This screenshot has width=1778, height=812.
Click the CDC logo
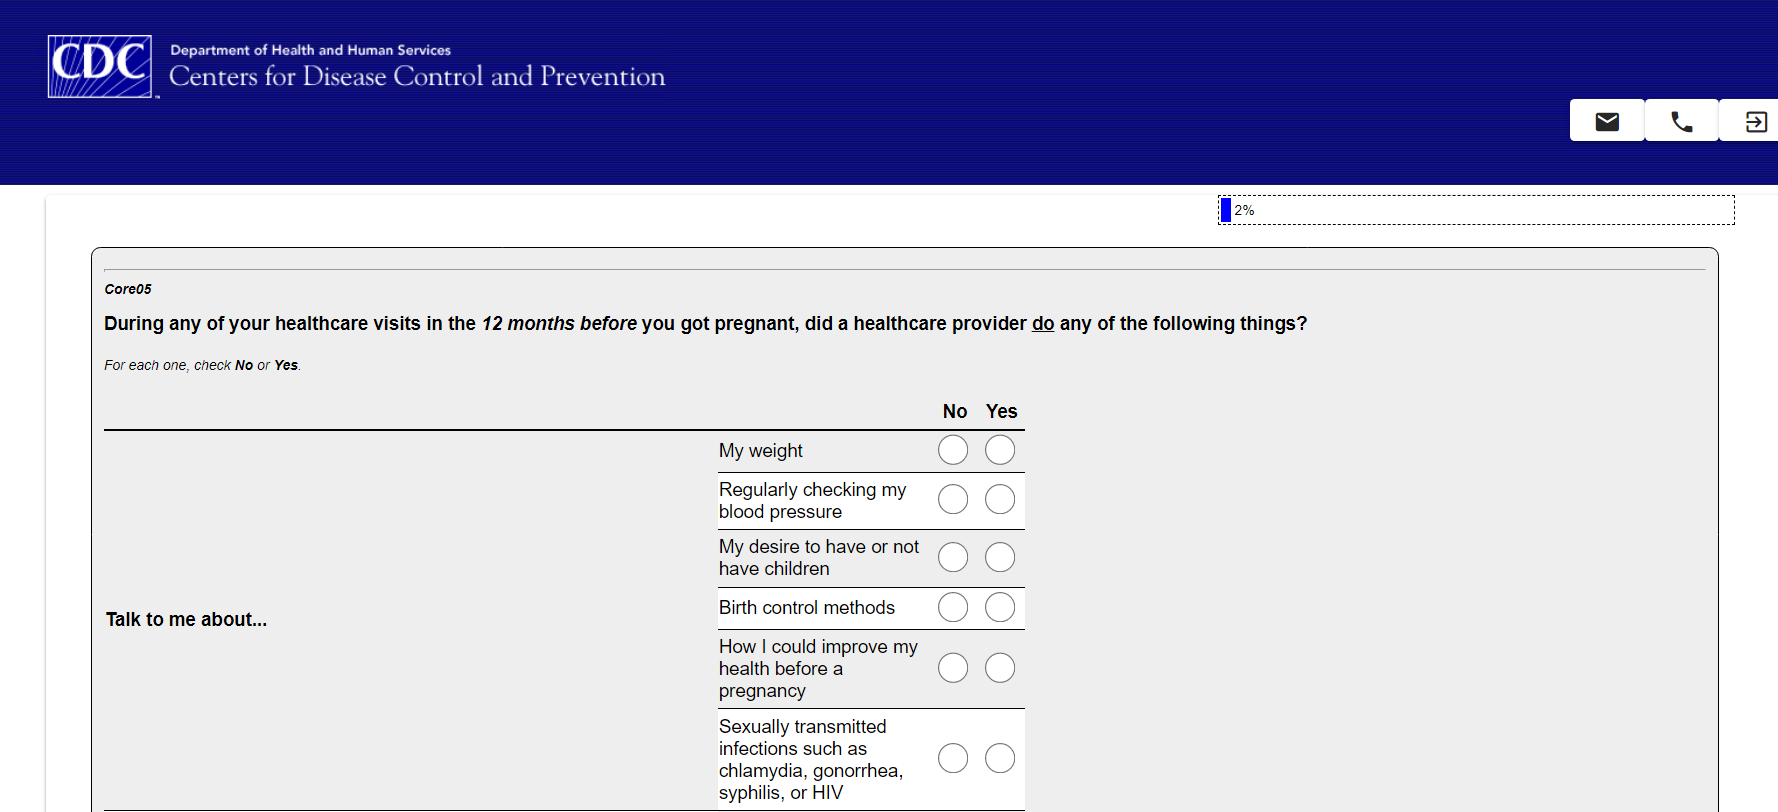tap(100, 66)
